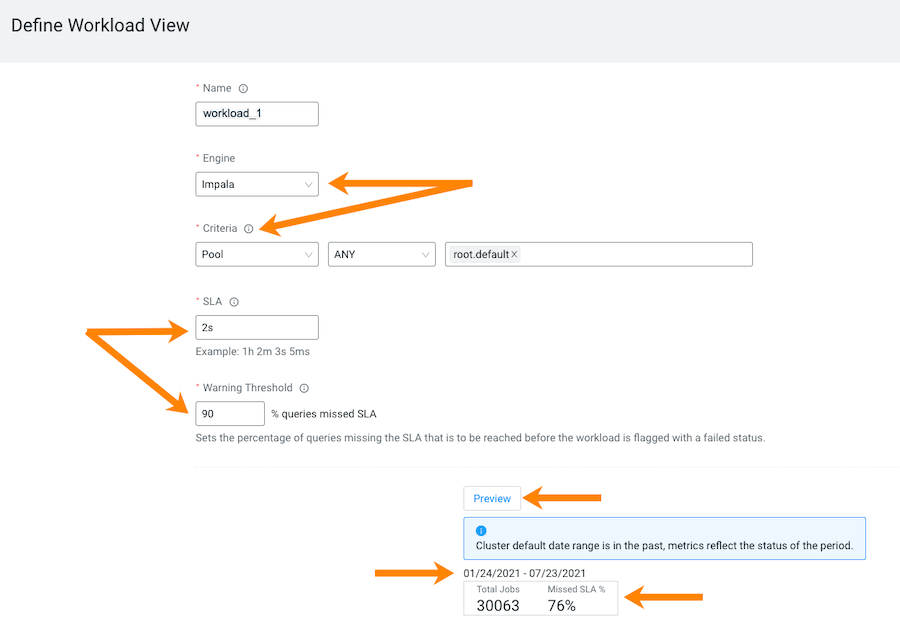Viewport: 900px width, 634px height.
Task: Click in the workload_1 name field
Action: coord(257,114)
